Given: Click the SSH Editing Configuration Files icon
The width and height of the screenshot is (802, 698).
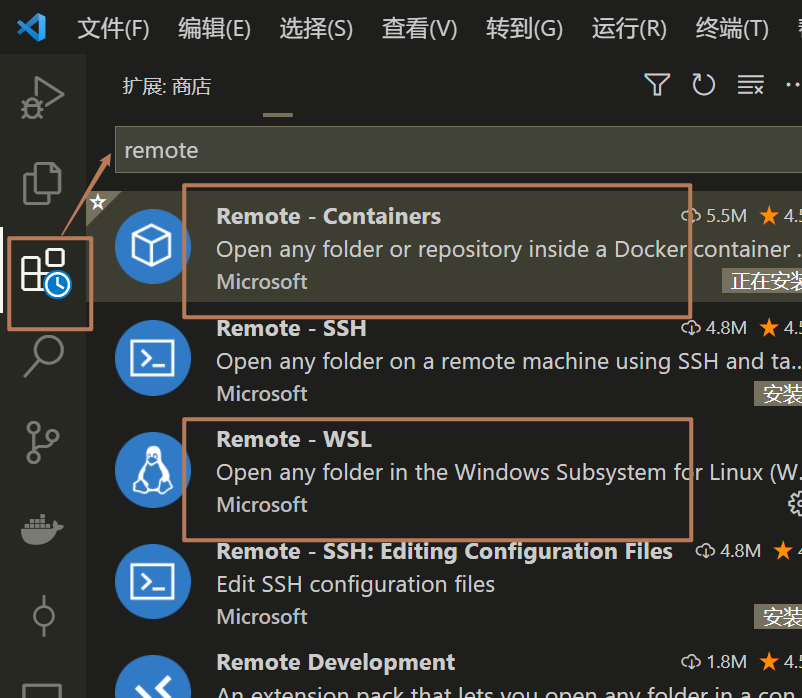Looking at the screenshot, I should 152,581.
